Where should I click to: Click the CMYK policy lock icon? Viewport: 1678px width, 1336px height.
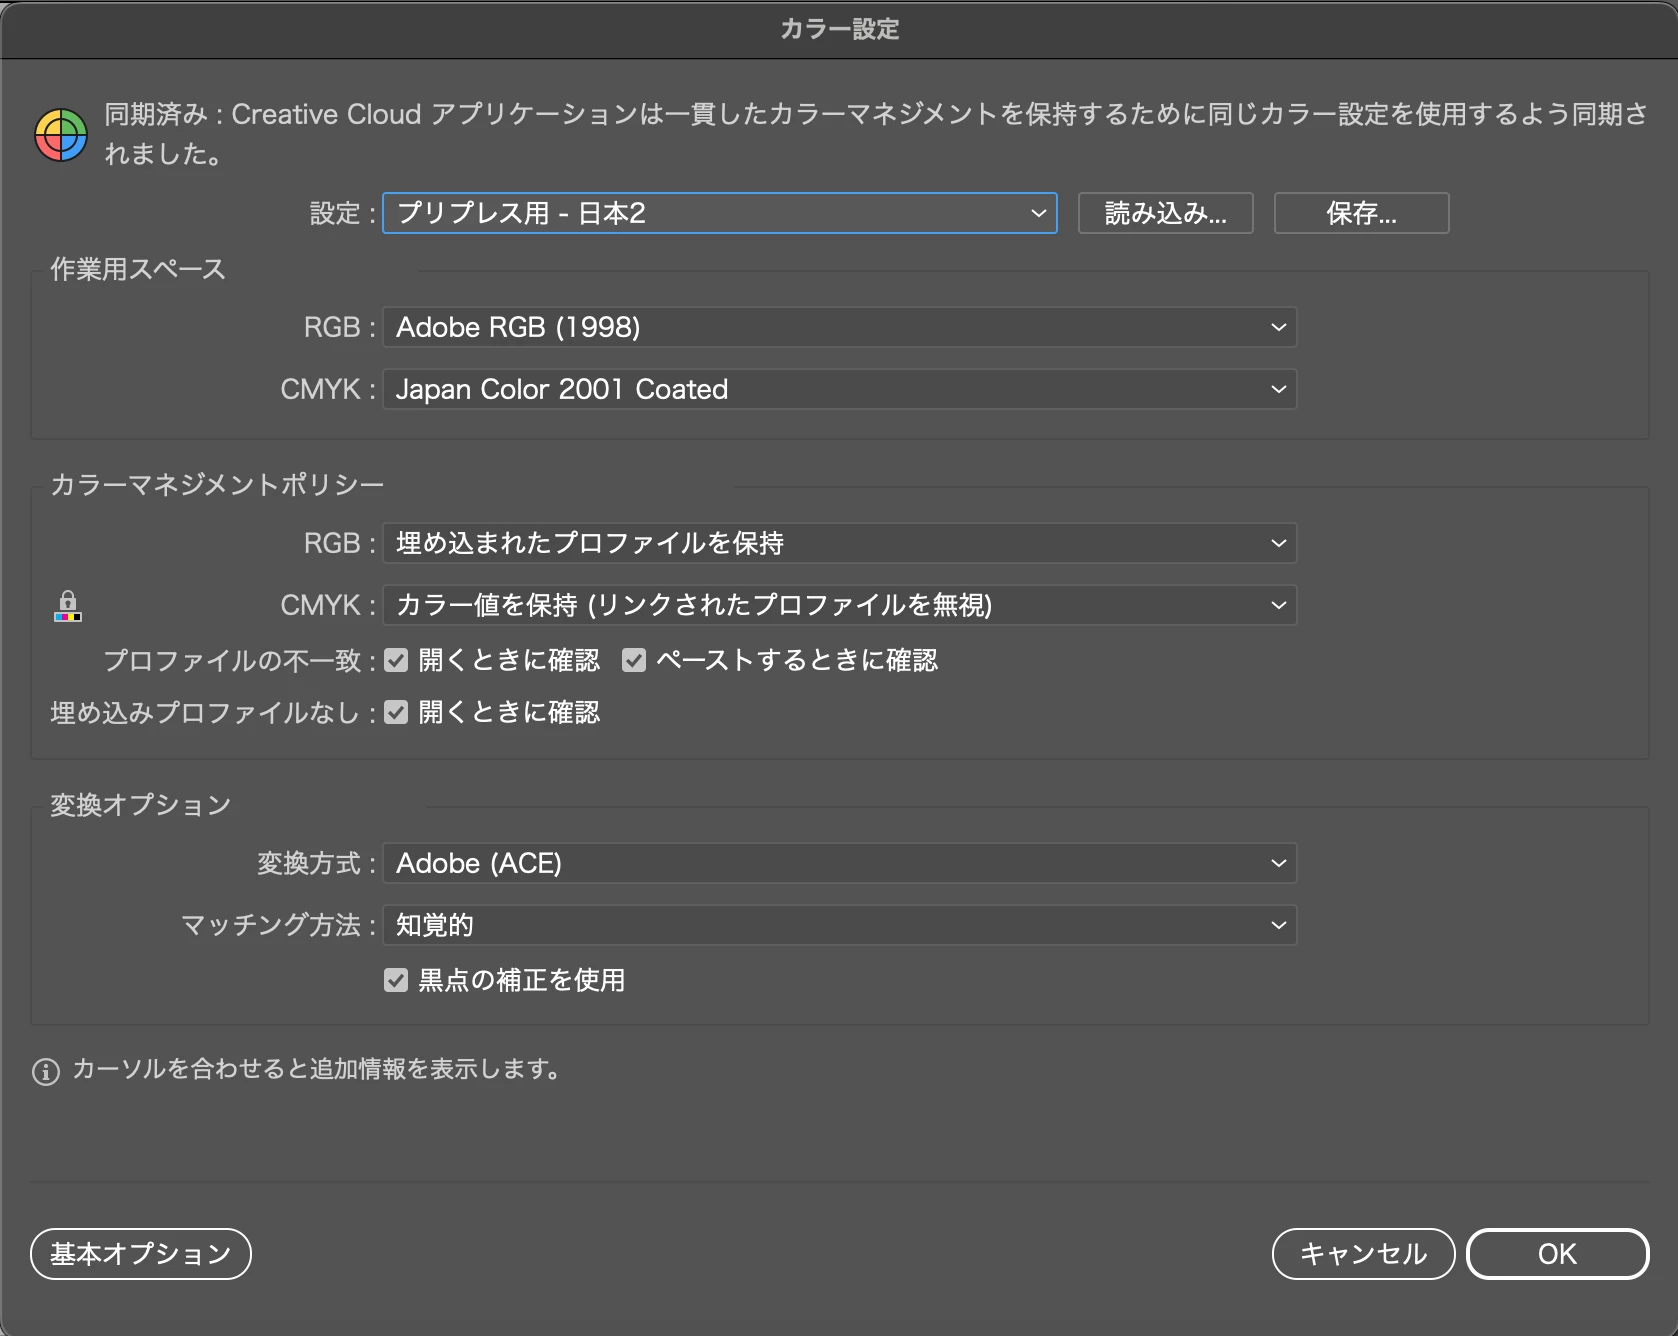[x=67, y=606]
